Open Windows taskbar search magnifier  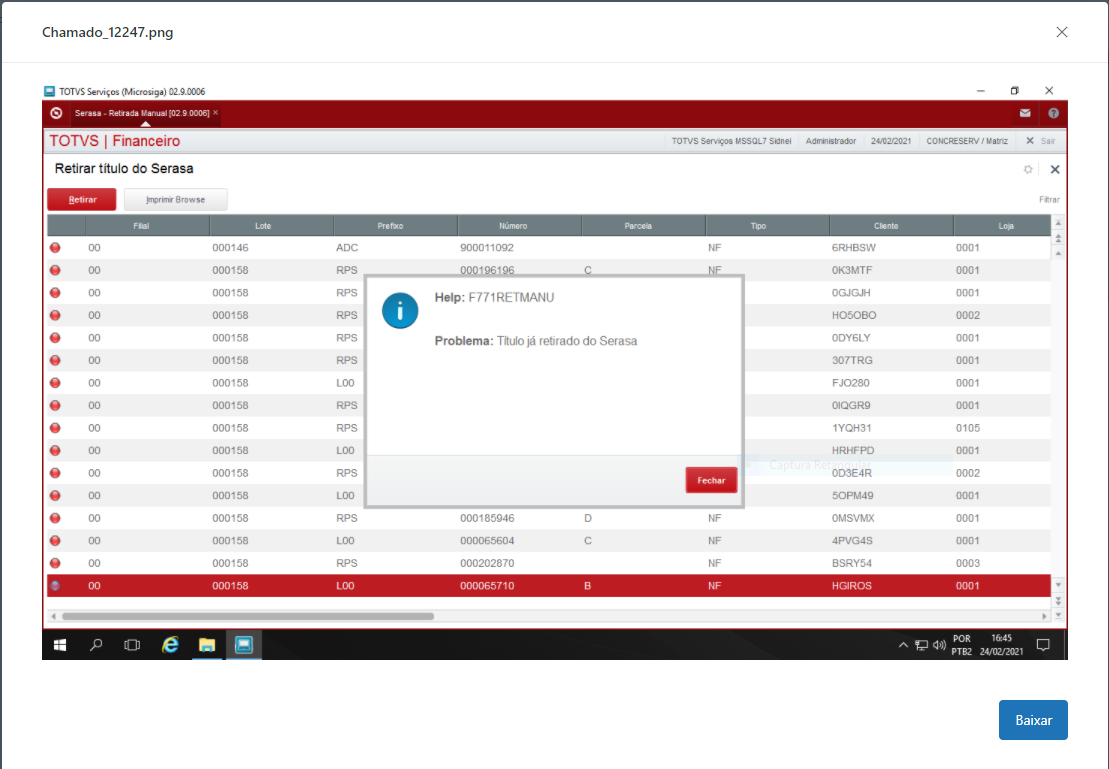(96, 645)
